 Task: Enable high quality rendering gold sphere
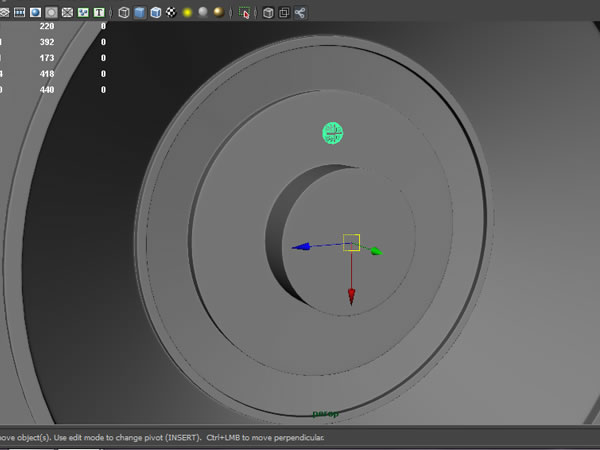[219, 12]
